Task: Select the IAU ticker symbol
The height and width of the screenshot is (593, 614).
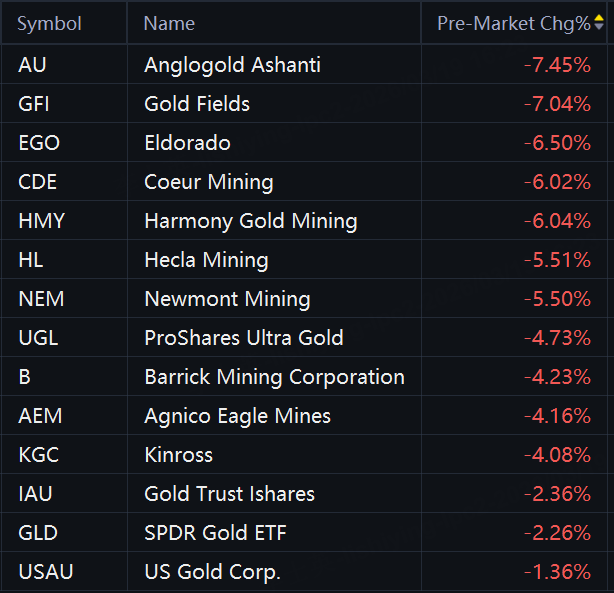Action: tap(37, 494)
